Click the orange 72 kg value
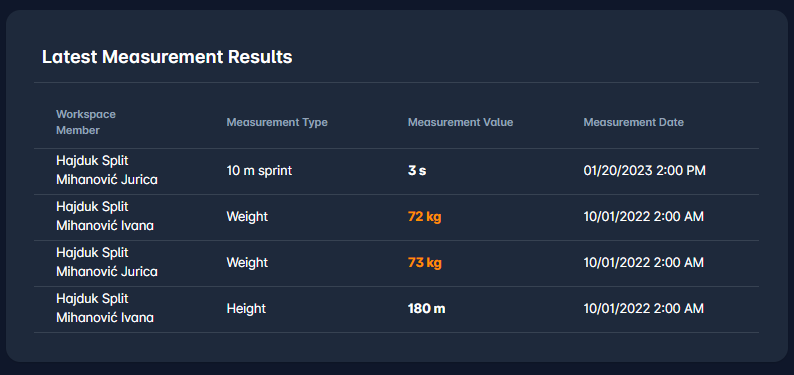This screenshot has height=375, width=794. pyautogui.click(x=424, y=217)
